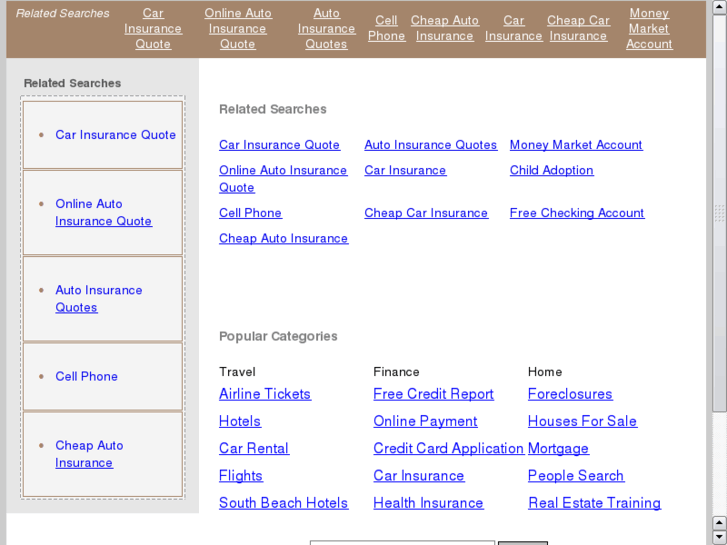
Task: Click Auto Insurance Quotes in center list
Action: [431, 145]
